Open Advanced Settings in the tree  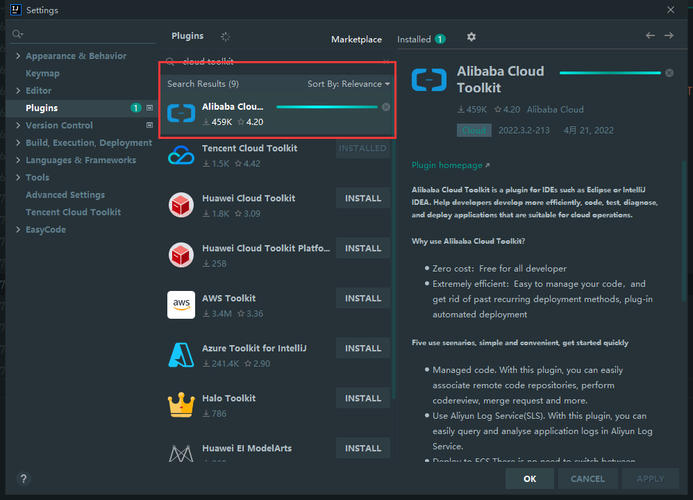[65, 195]
